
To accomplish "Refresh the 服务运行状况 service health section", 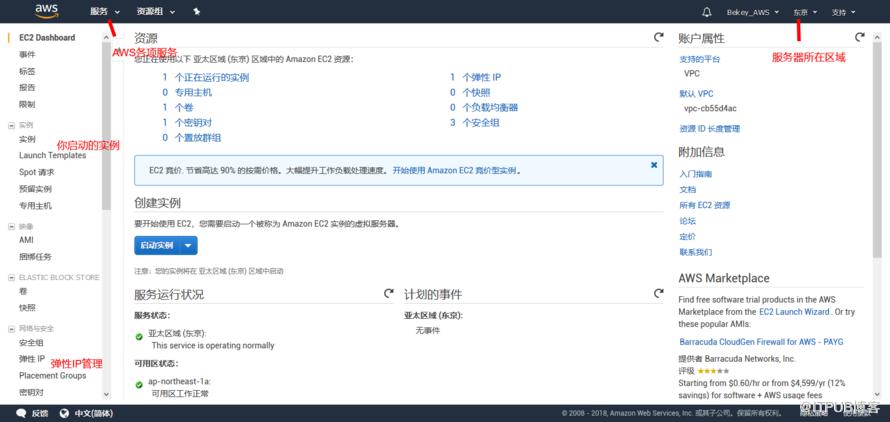I will pos(388,293).
